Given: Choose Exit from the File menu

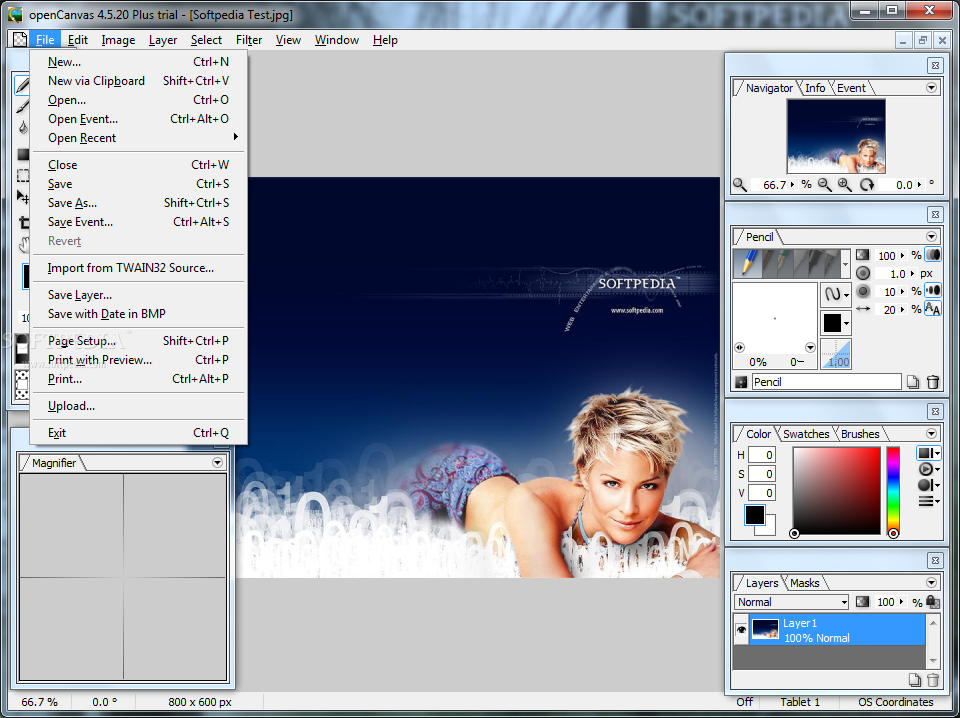Looking at the screenshot, I should click(x=139, y=433).
